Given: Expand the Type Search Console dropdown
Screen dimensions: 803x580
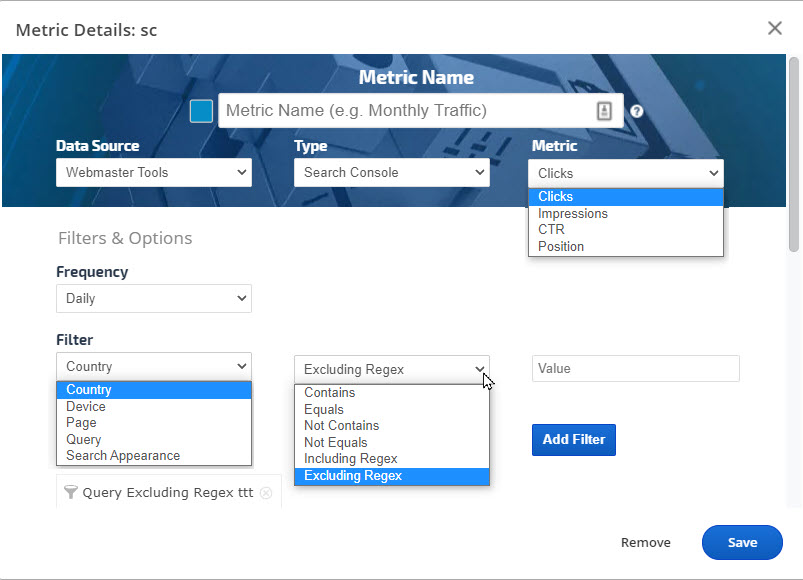Looking at the screenshot, I should [391, 172].
